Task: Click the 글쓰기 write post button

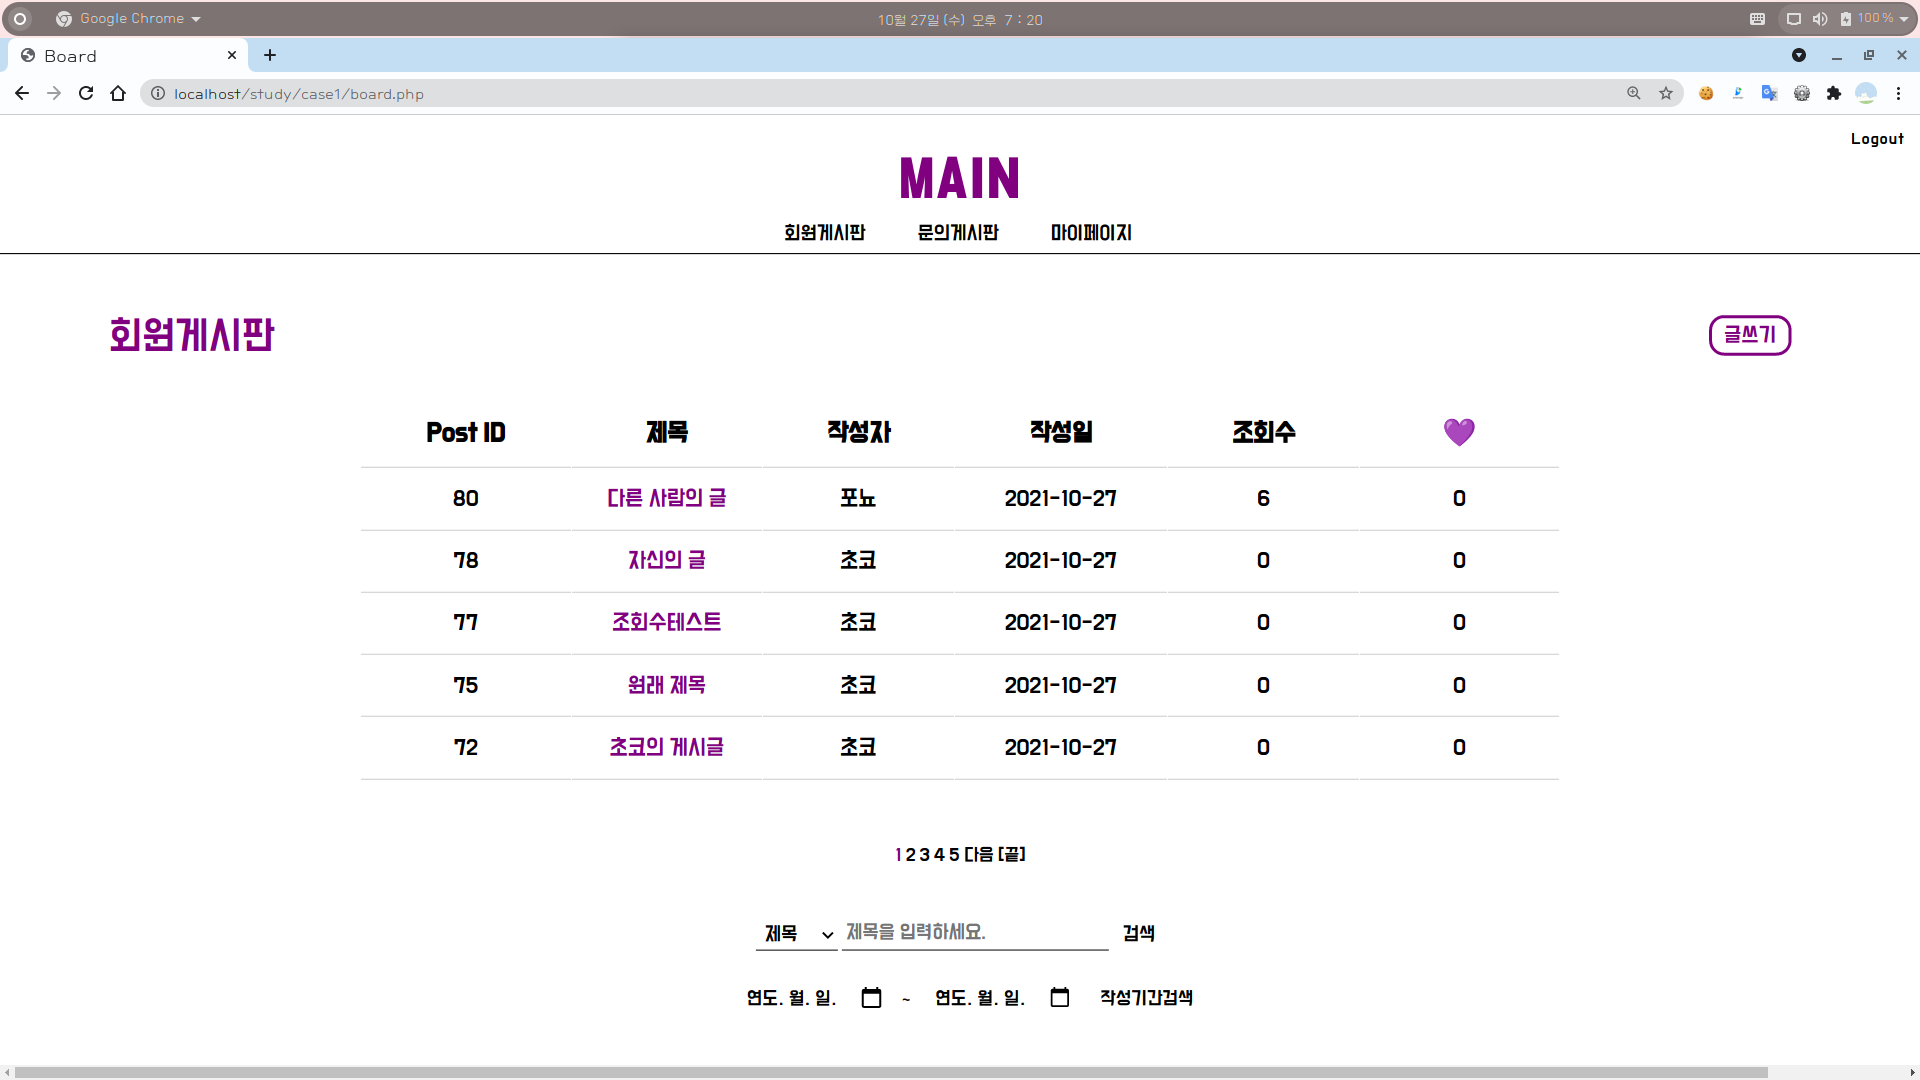Action: [x=1749, y=335]
